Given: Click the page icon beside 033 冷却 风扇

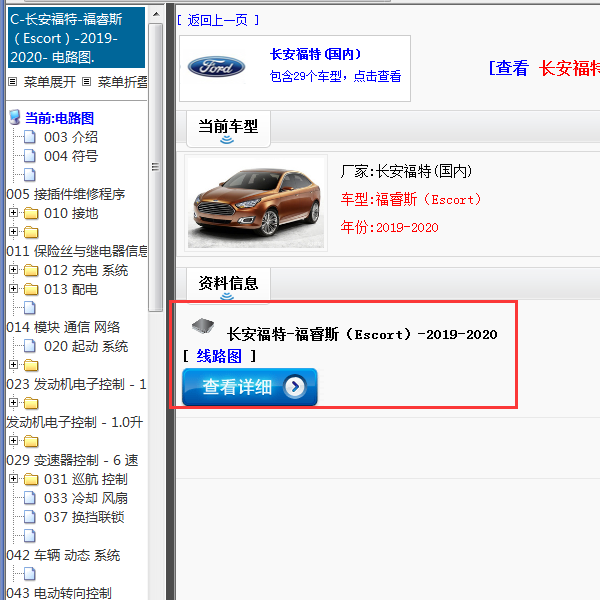Looking at the screenshot, I should [x=30, y=498].
